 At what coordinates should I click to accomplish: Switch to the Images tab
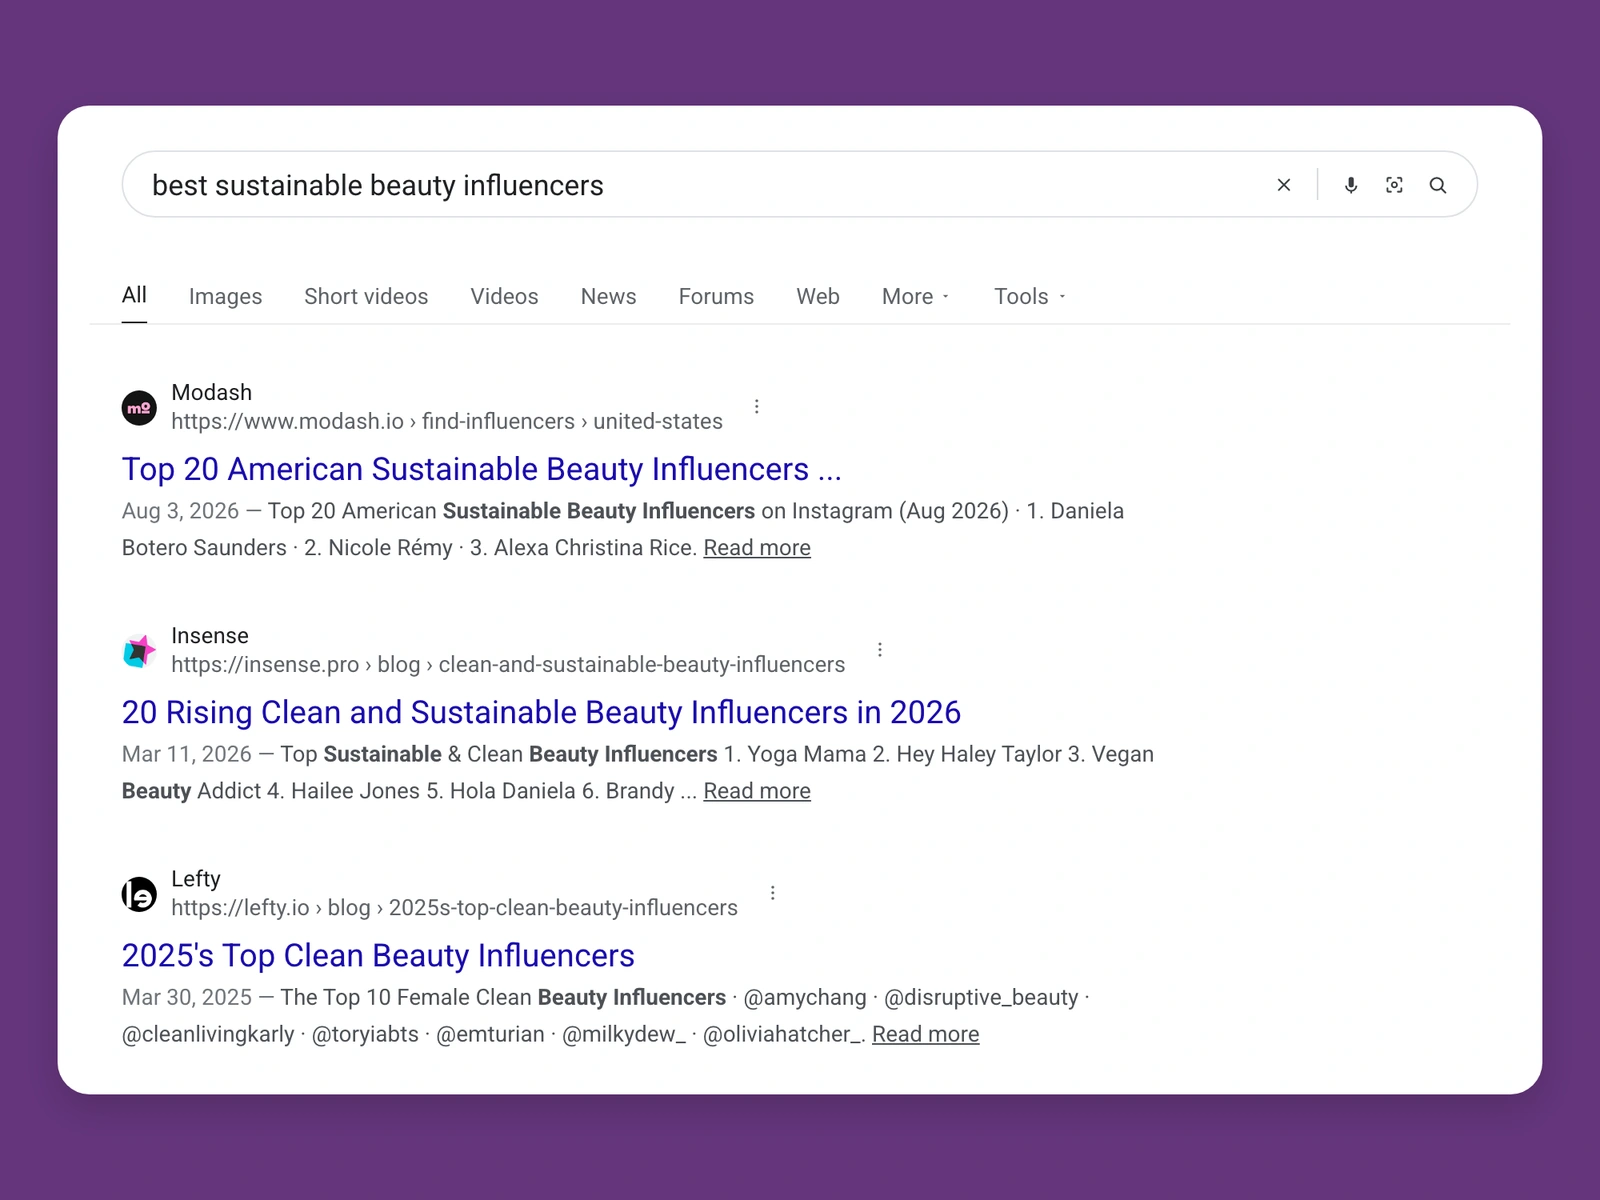(x=225, y=296)
